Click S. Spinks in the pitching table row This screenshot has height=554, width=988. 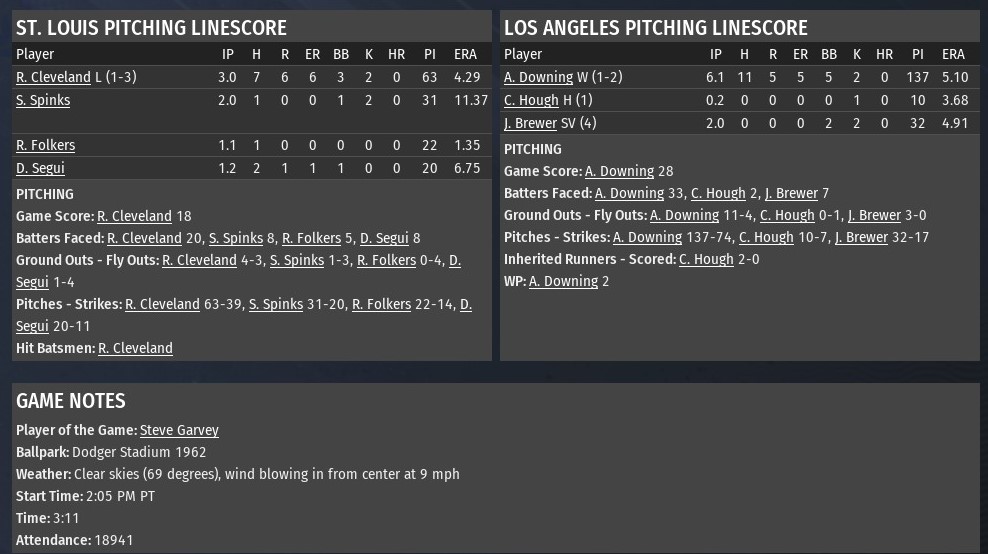pyautogui.click(x=43, y=100)
